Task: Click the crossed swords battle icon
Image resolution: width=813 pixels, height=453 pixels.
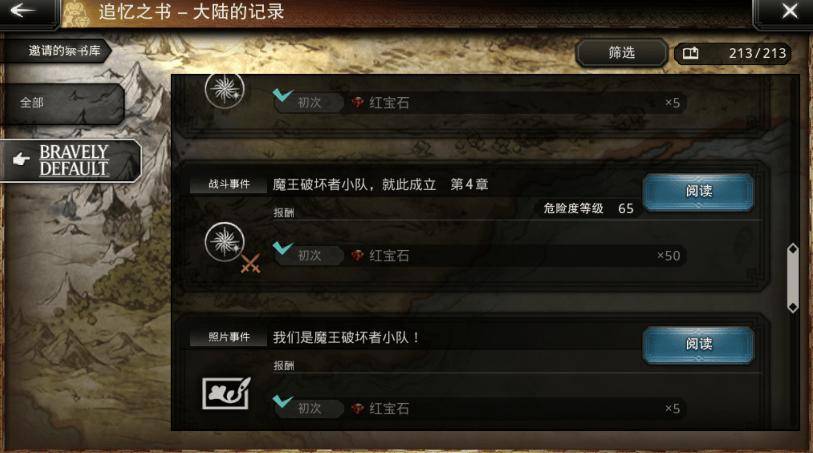Action: [251, 263]
